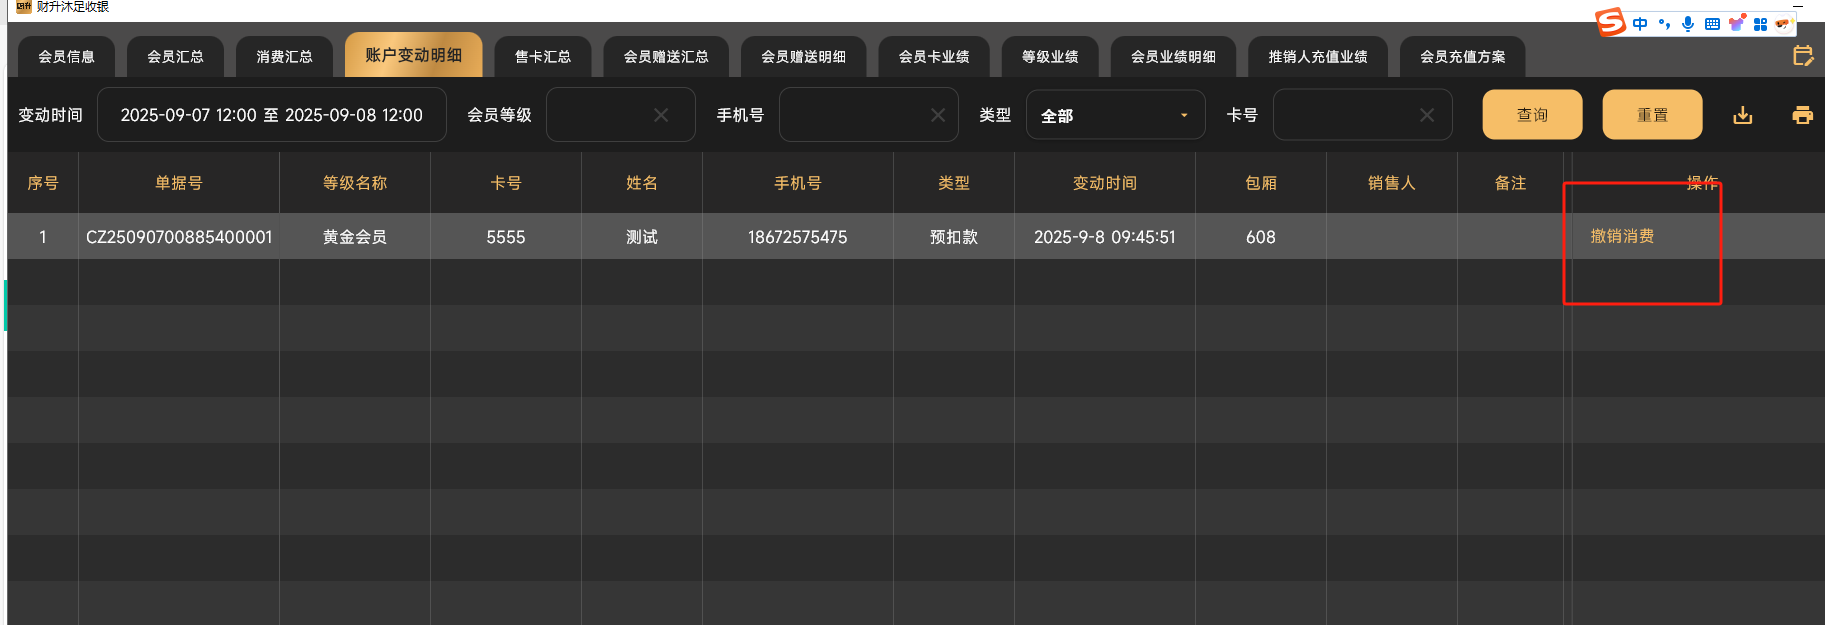The image size is (1825, 625).
Task: Click the 单据号 column header
Action: 179,183
